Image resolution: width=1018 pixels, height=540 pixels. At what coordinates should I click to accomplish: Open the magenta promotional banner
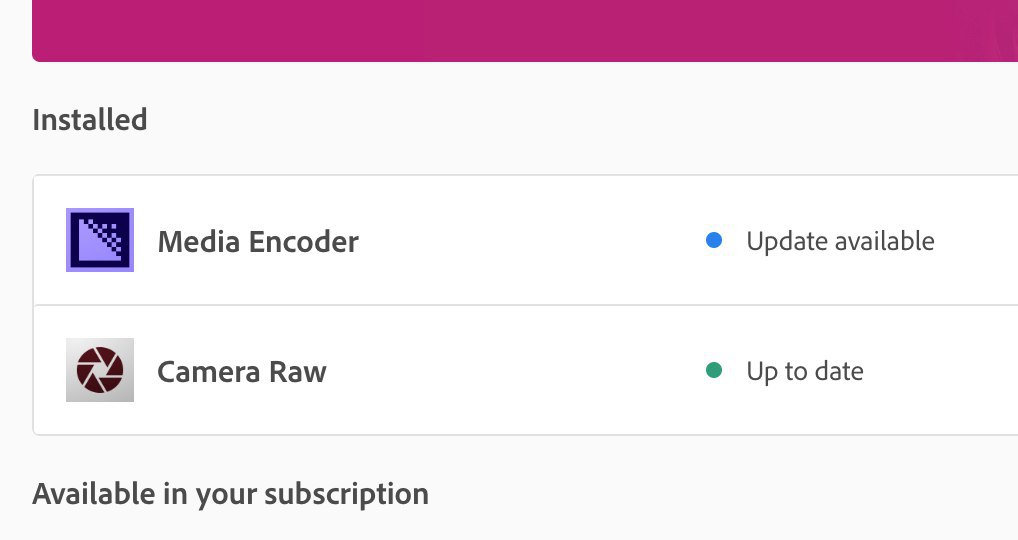(x=525, y=31)
